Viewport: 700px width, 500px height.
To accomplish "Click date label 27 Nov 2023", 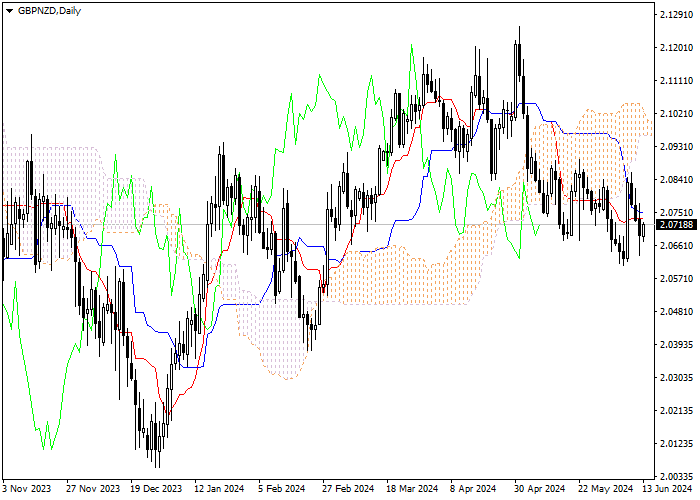I will pyautogui.click(x=93, y=489).
